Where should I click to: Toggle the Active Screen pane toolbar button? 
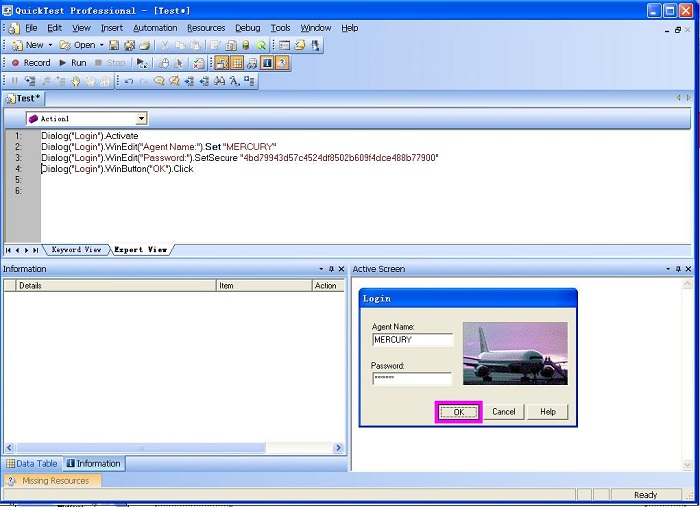click(x=222, y=63)
